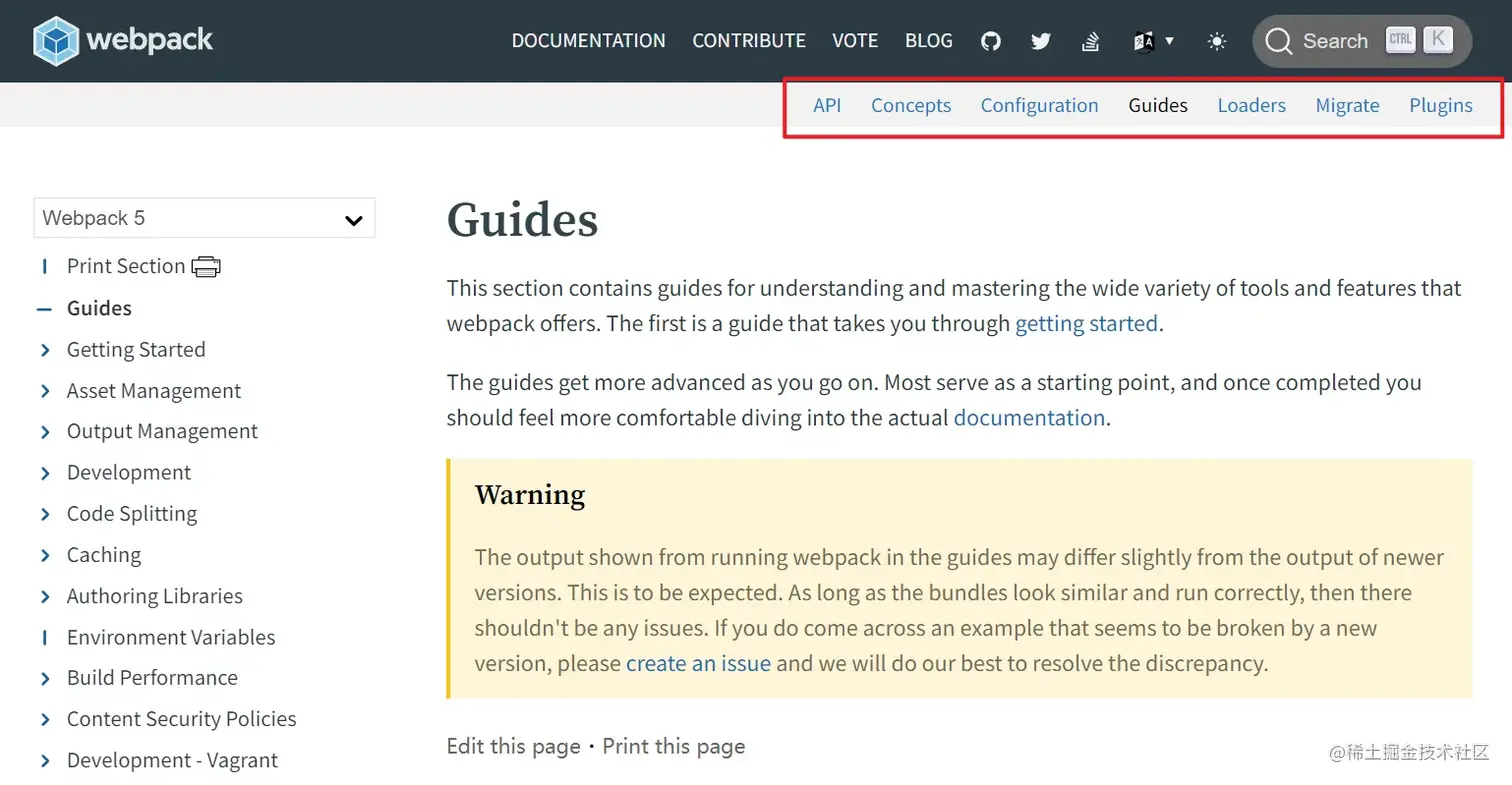Click the webpack logo
This screenshot has width=1512, height=785.
click(x=123, y=40)
